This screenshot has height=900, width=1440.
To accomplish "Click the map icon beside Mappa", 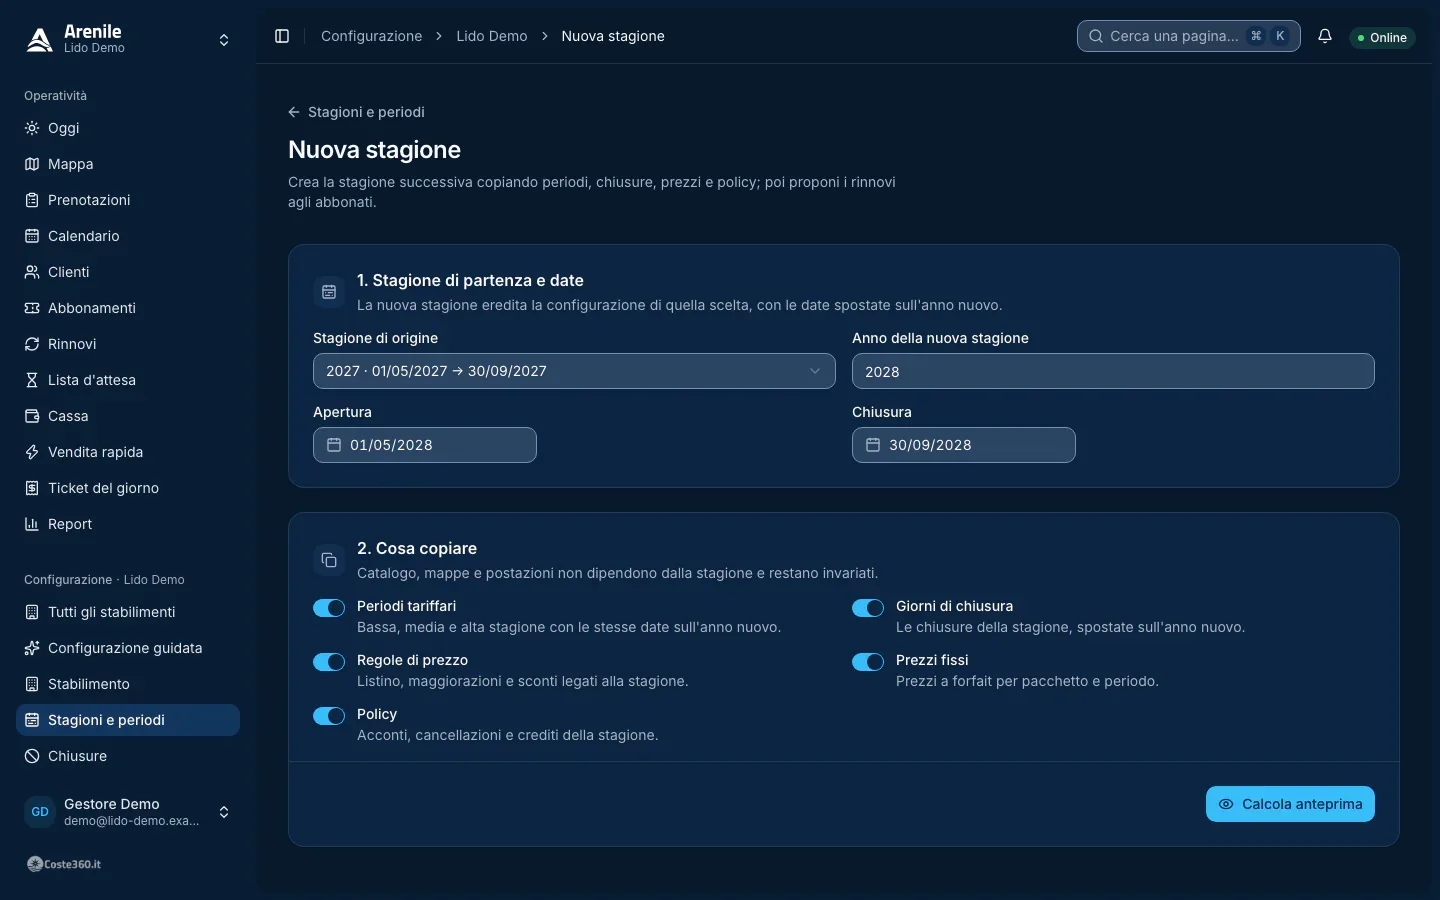I will pos(32,164).
